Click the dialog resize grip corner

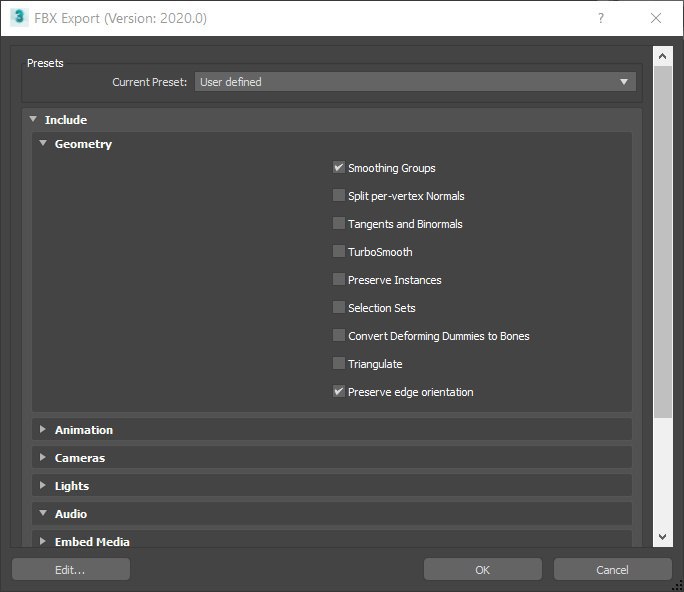[677, 586]
